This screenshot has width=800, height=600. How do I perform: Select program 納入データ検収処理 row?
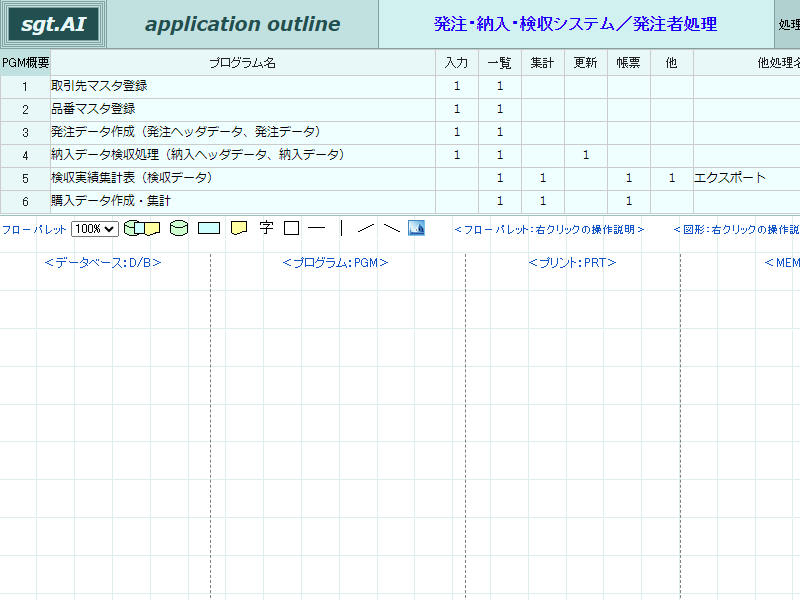click(x=243, y=155)
